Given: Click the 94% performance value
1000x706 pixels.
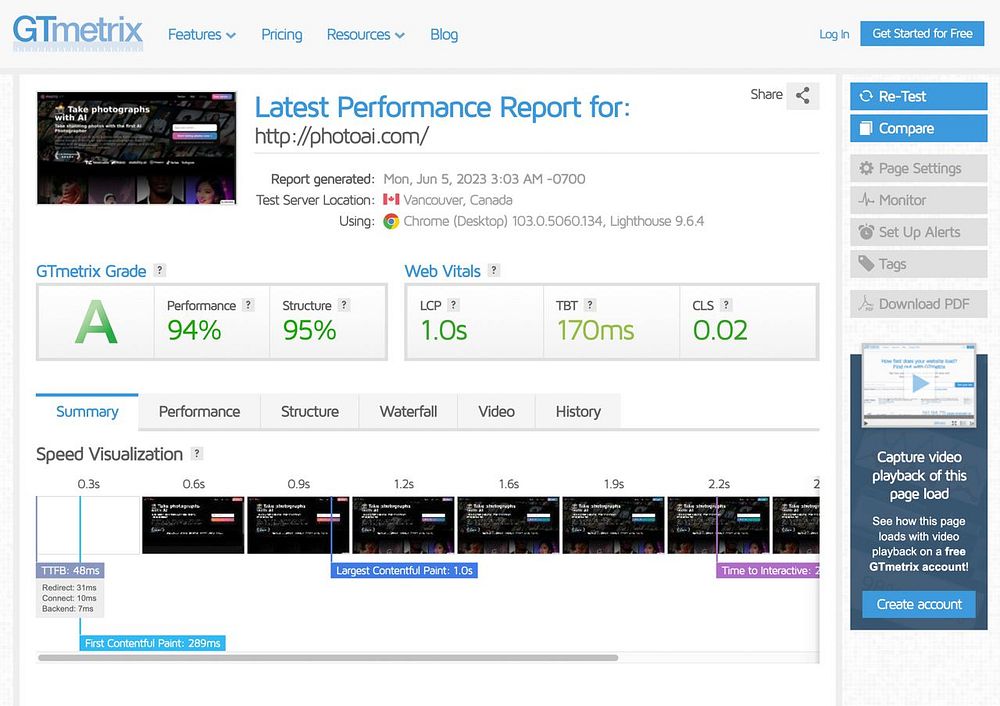Looking at the screenshot, I should click(x=194, y=330).
